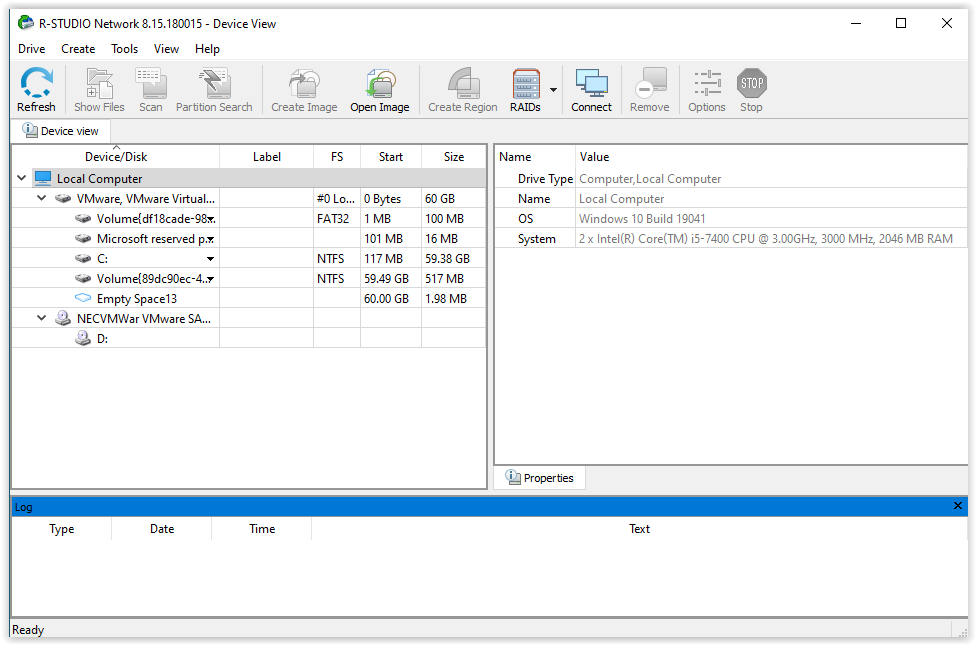Click the Size column header
Viewport: 976px width, 645px height.
[454, 157]
